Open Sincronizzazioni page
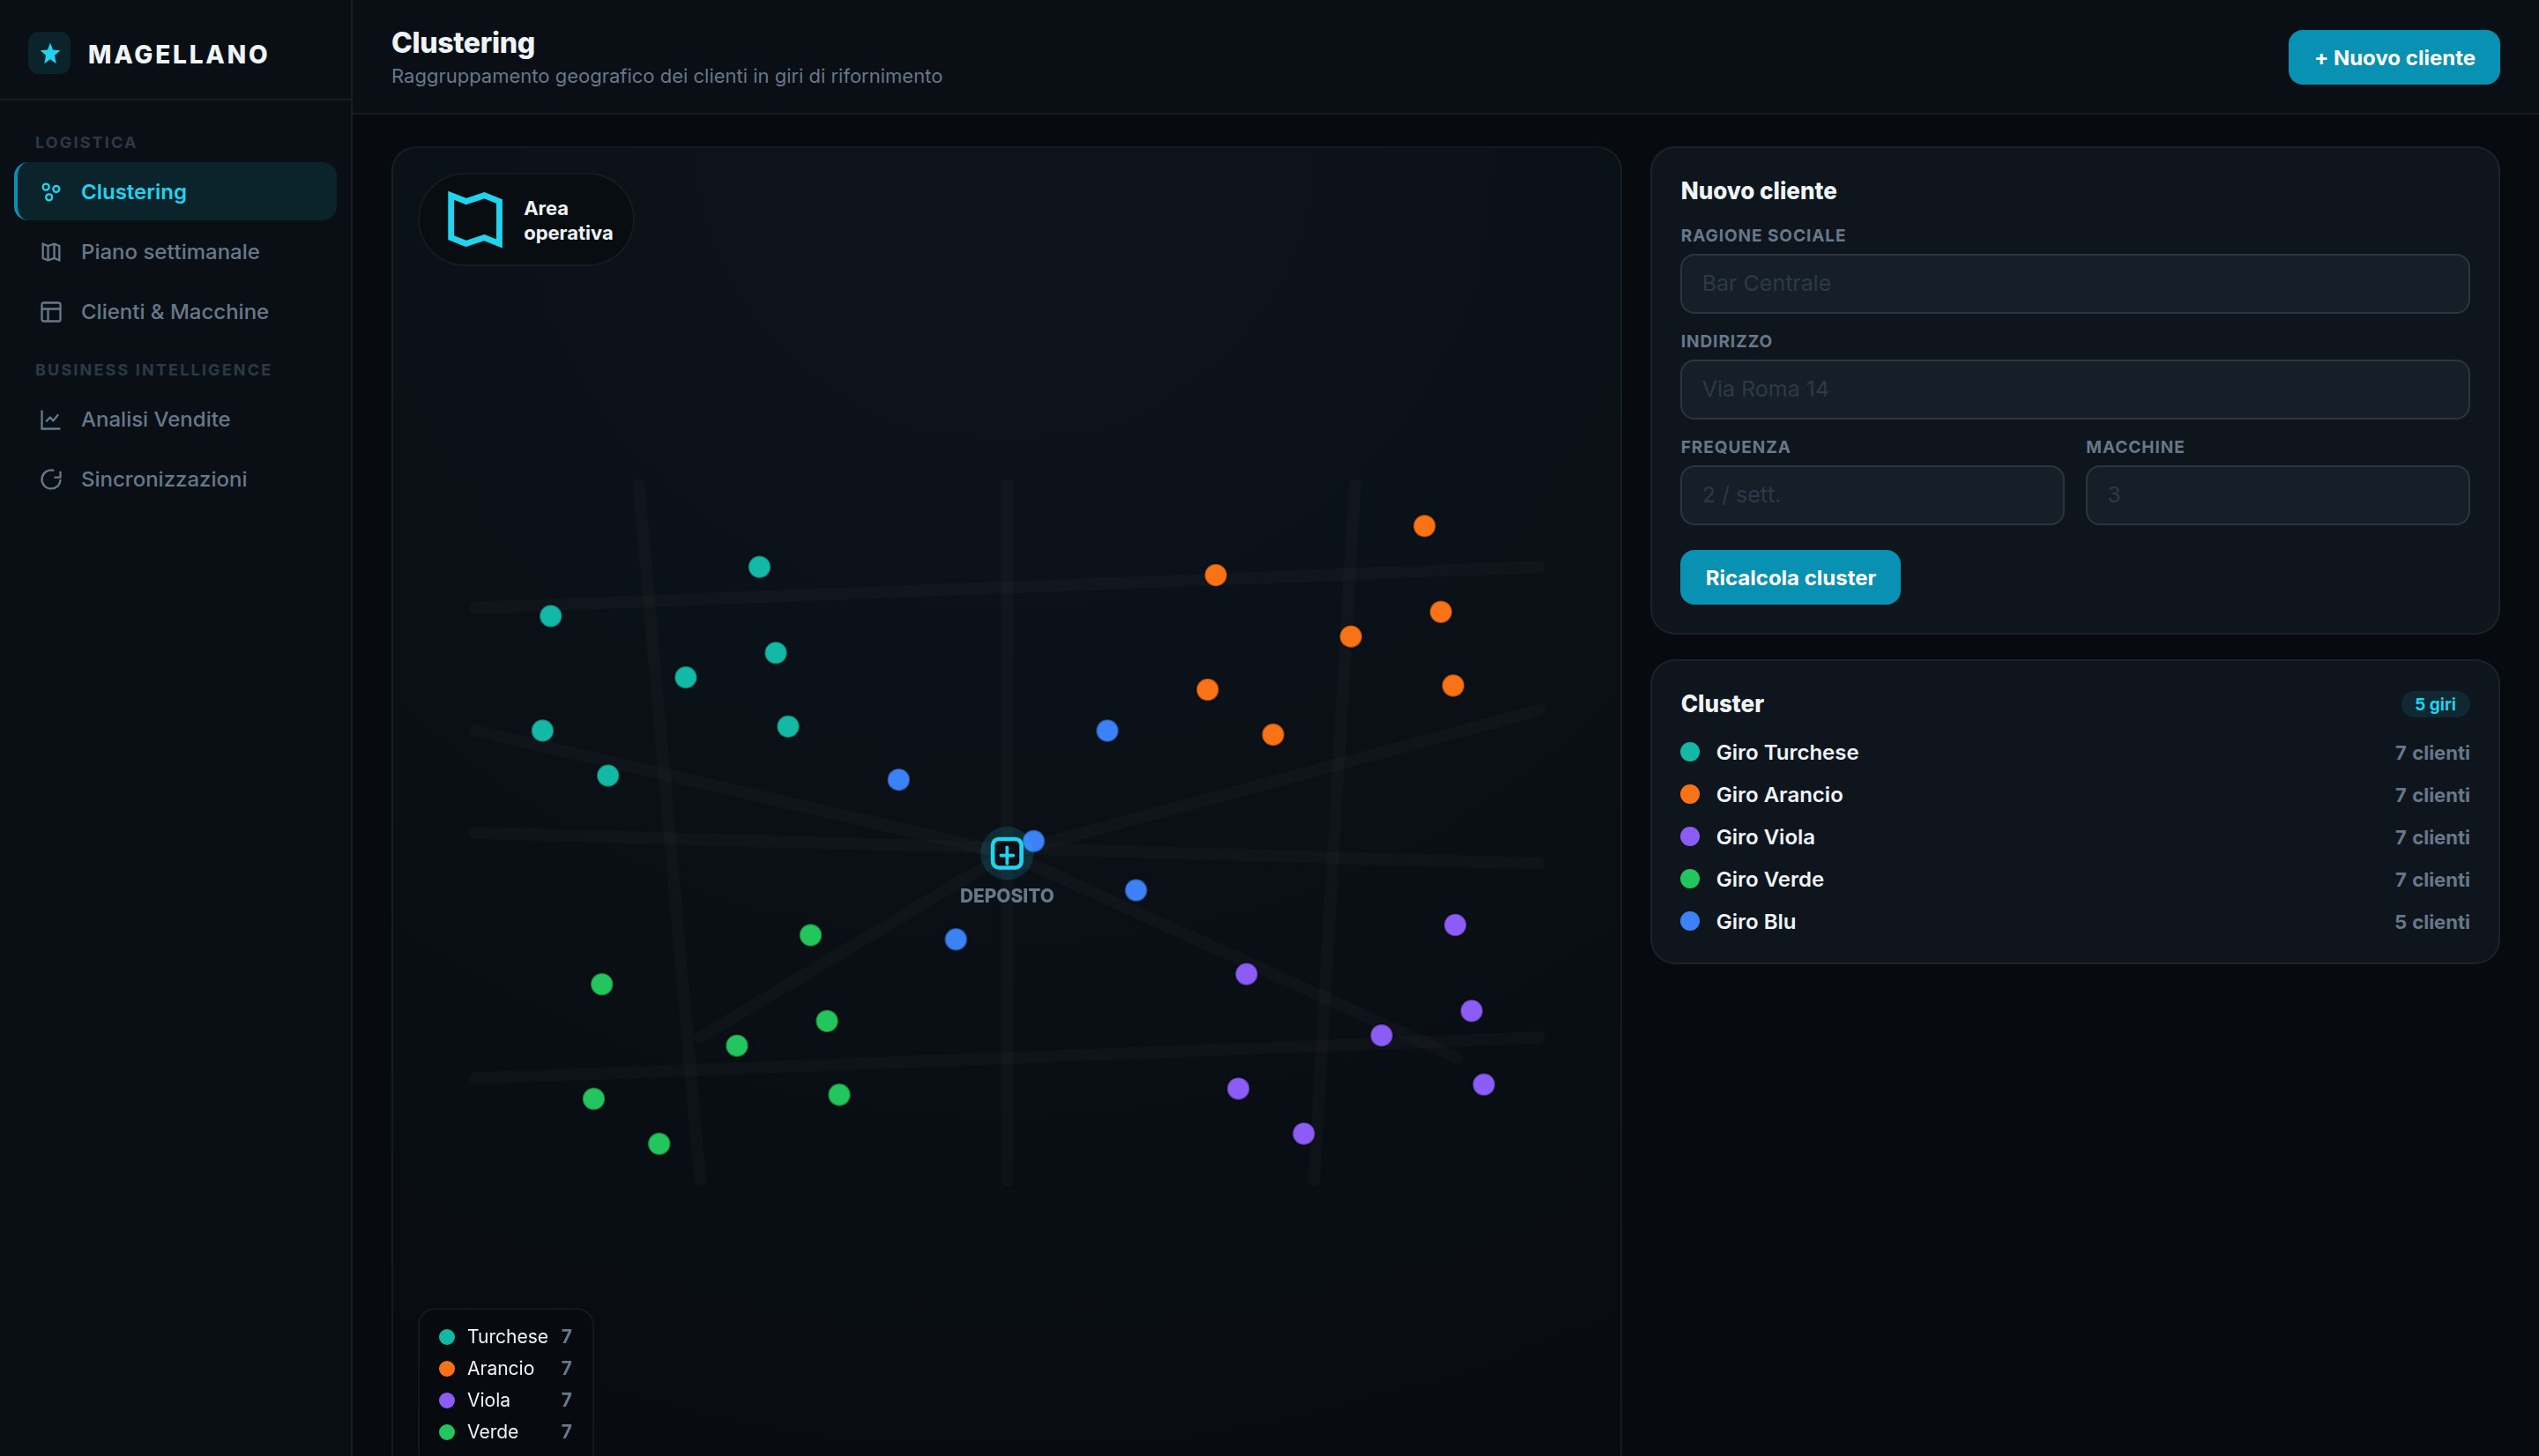This screenshot has height=1456, width=2539. point(176,479)
